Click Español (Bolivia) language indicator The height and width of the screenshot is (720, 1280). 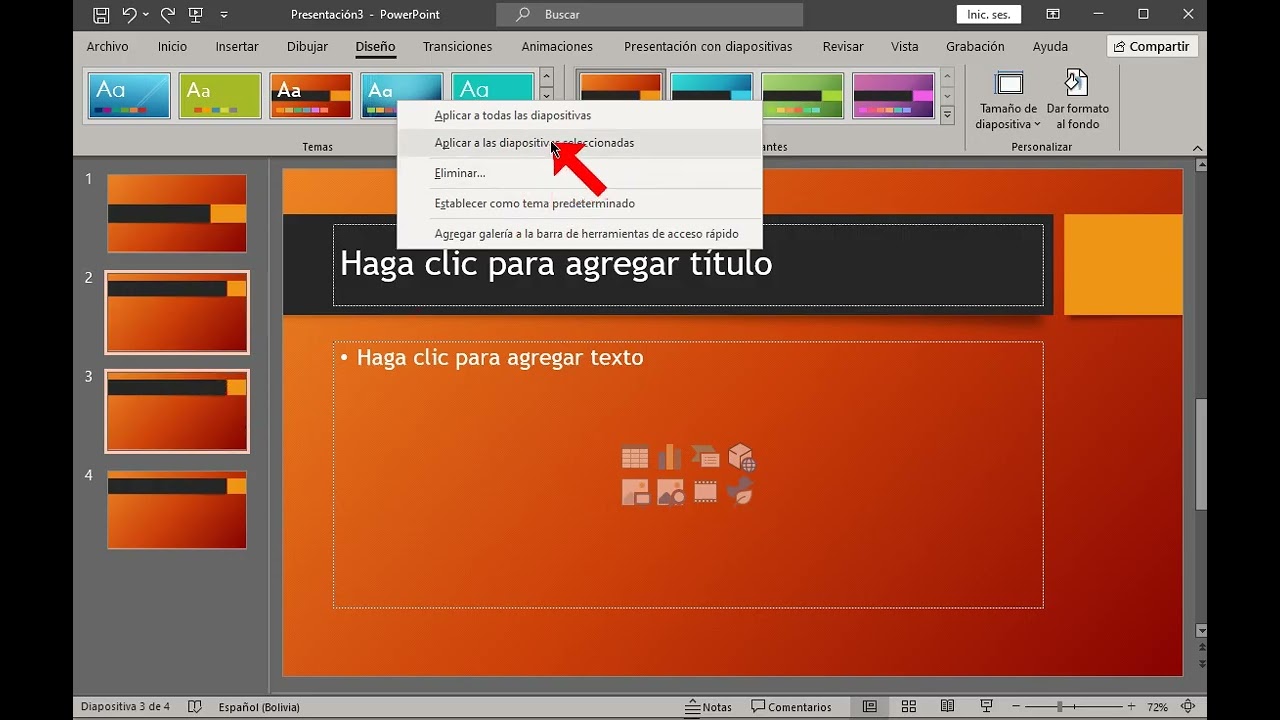tap(259, 707)
